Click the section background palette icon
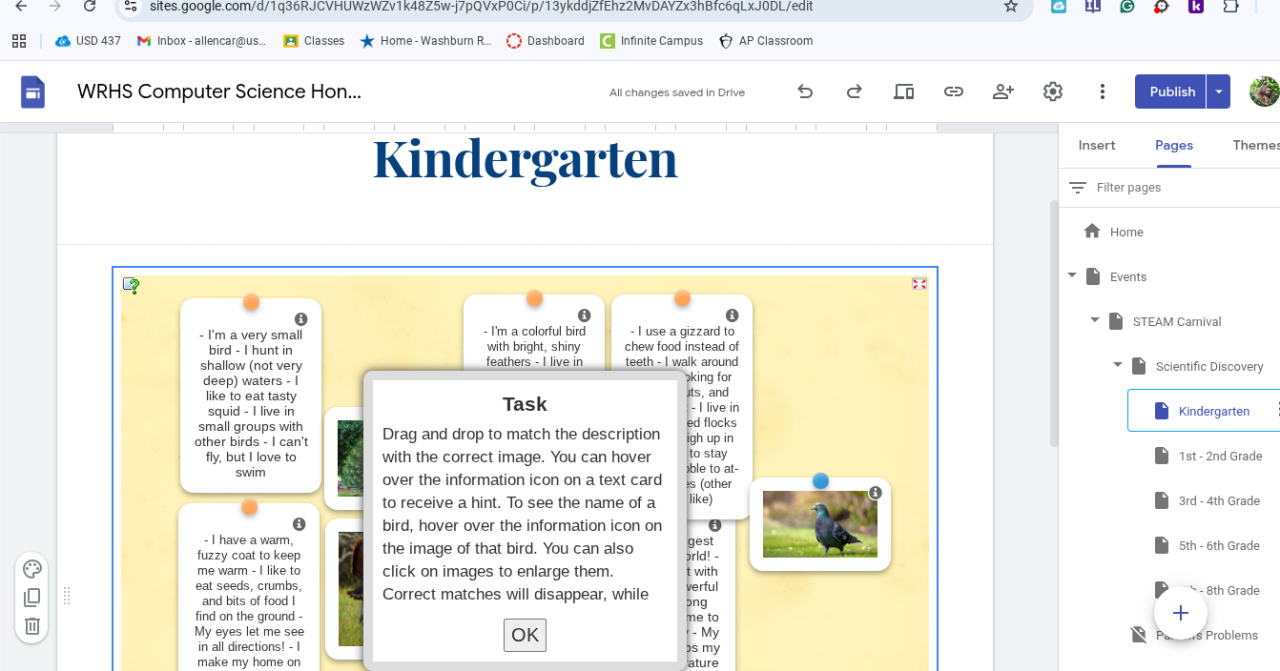Screen dimensions: 1280x671 click(x=32, y=569)
